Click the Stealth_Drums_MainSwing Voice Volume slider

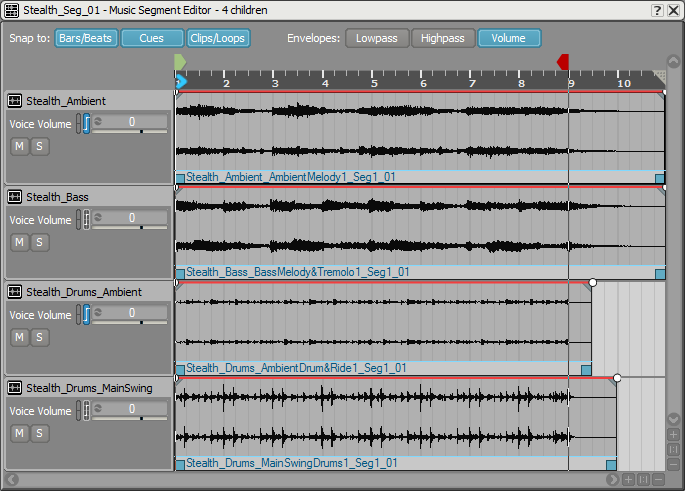pyautogui.click(x=130, y=418)
